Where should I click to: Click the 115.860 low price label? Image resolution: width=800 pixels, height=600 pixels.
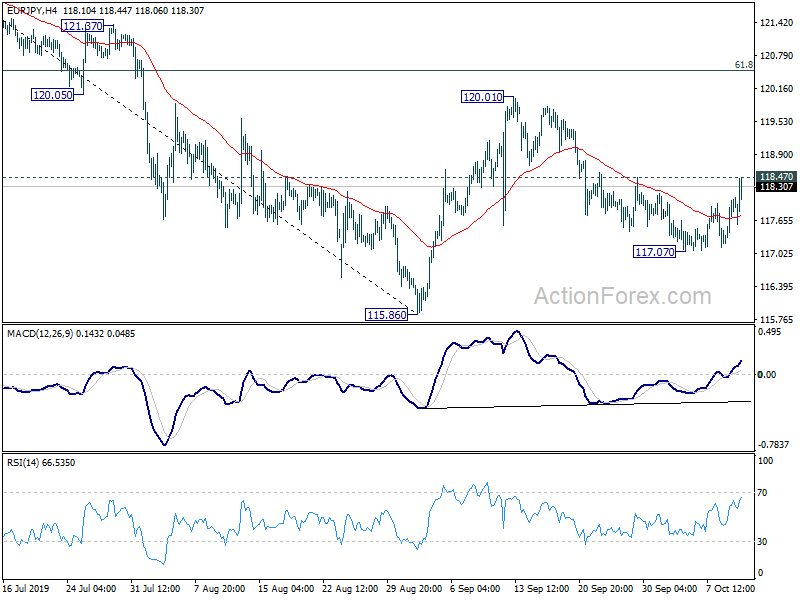[387, 315]
